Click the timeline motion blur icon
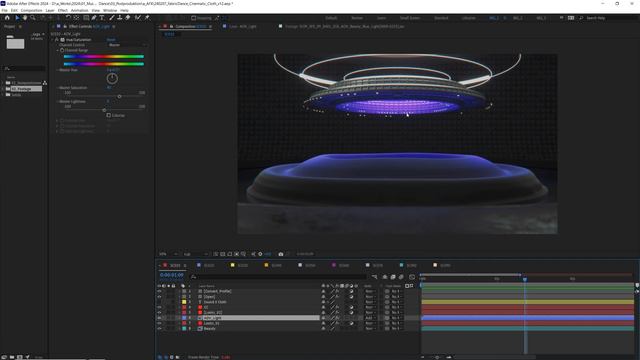 (x=401, y=277)
